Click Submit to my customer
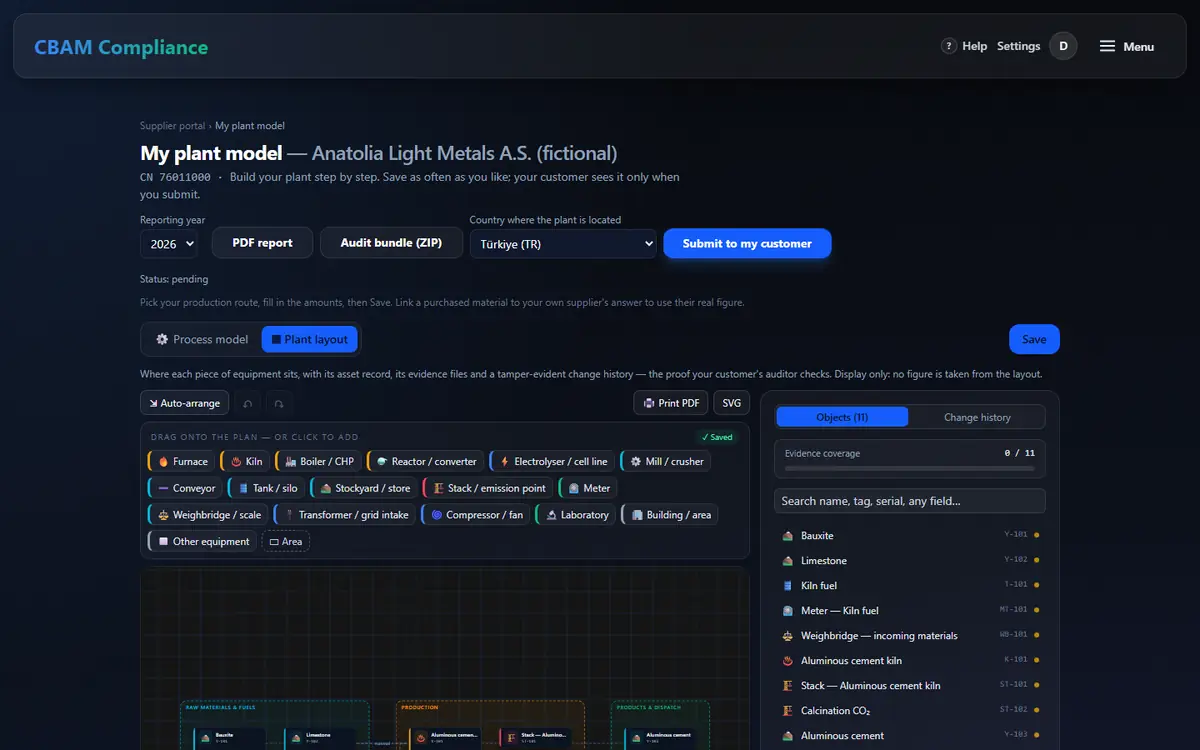 tap(747, 243)
